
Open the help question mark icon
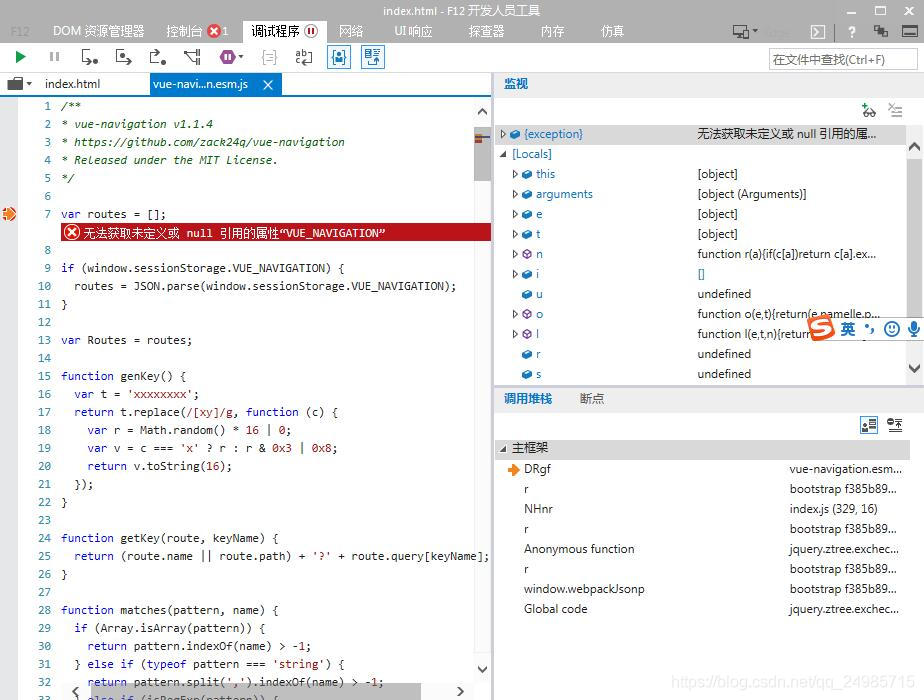pyautogui.click(x=852, y=32)
